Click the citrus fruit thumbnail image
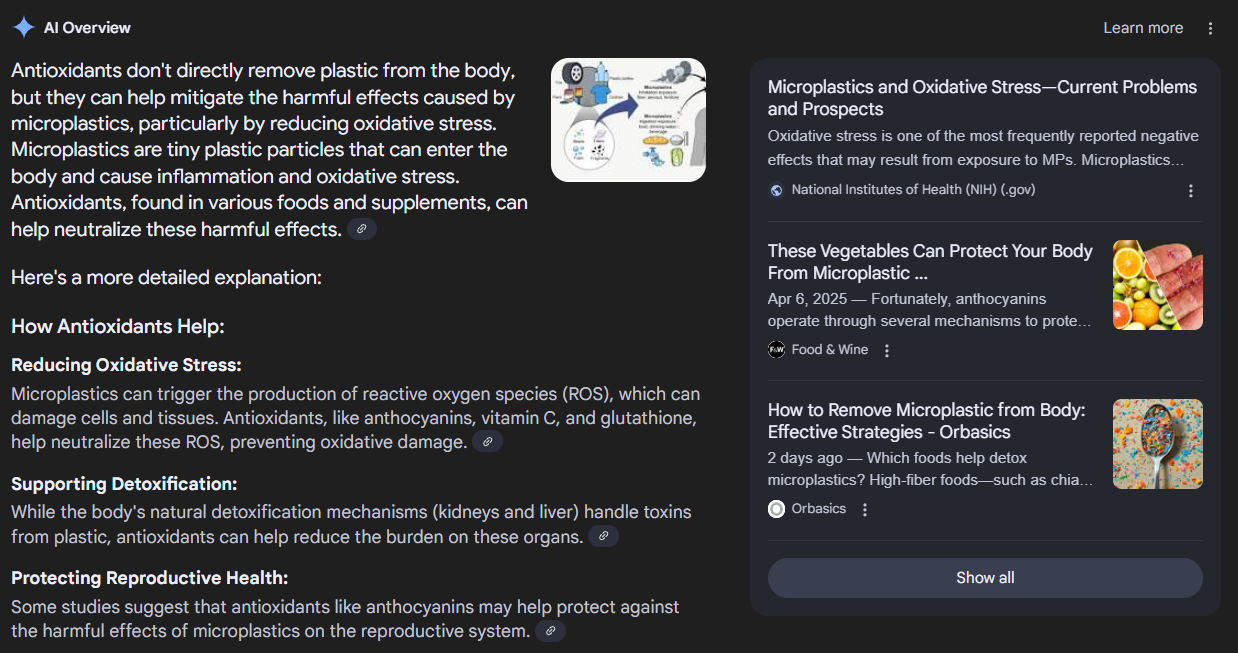 coord(1157,285)
